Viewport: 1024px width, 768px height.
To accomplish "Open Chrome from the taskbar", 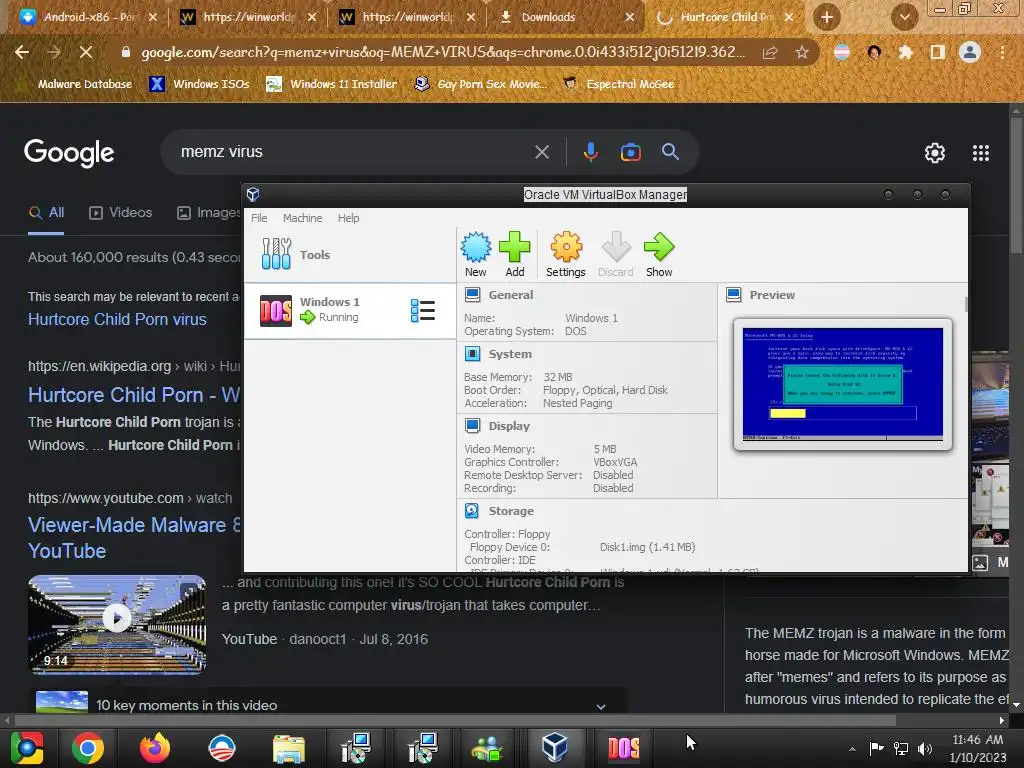I will pos(88,748).
